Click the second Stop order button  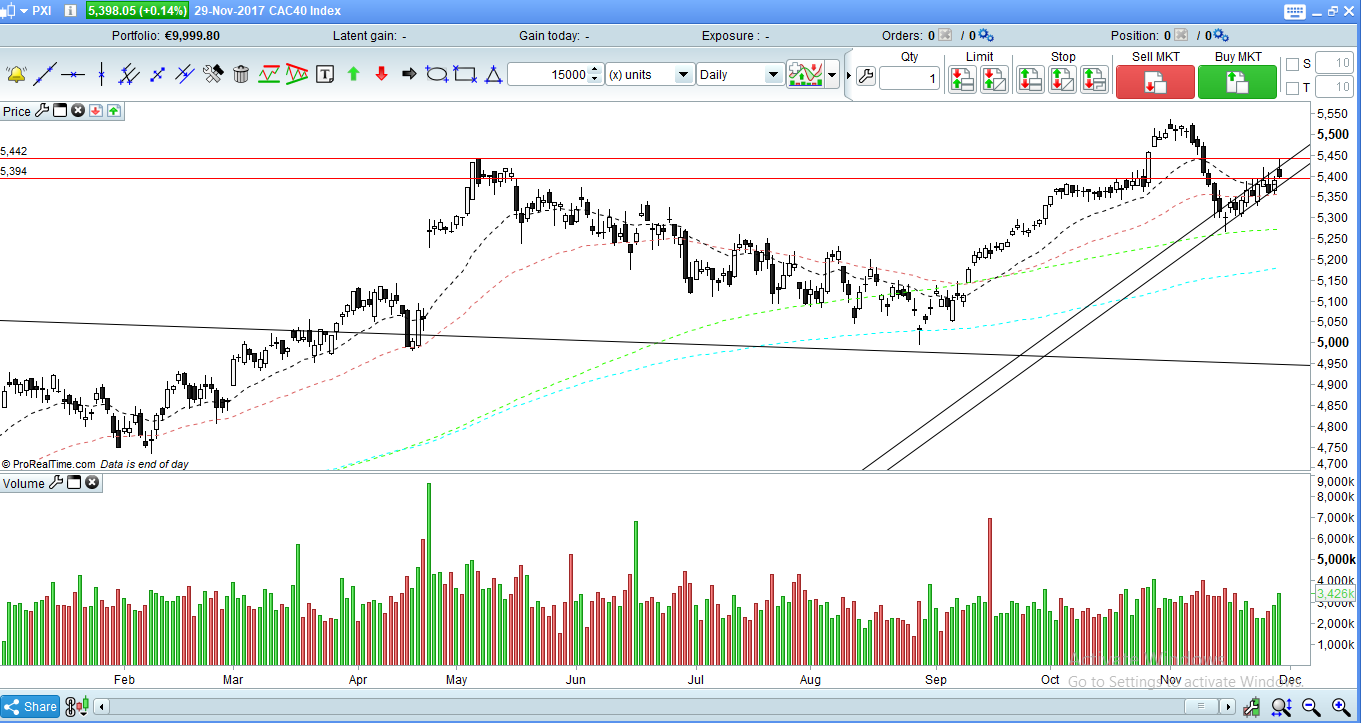pos(1062,80)
